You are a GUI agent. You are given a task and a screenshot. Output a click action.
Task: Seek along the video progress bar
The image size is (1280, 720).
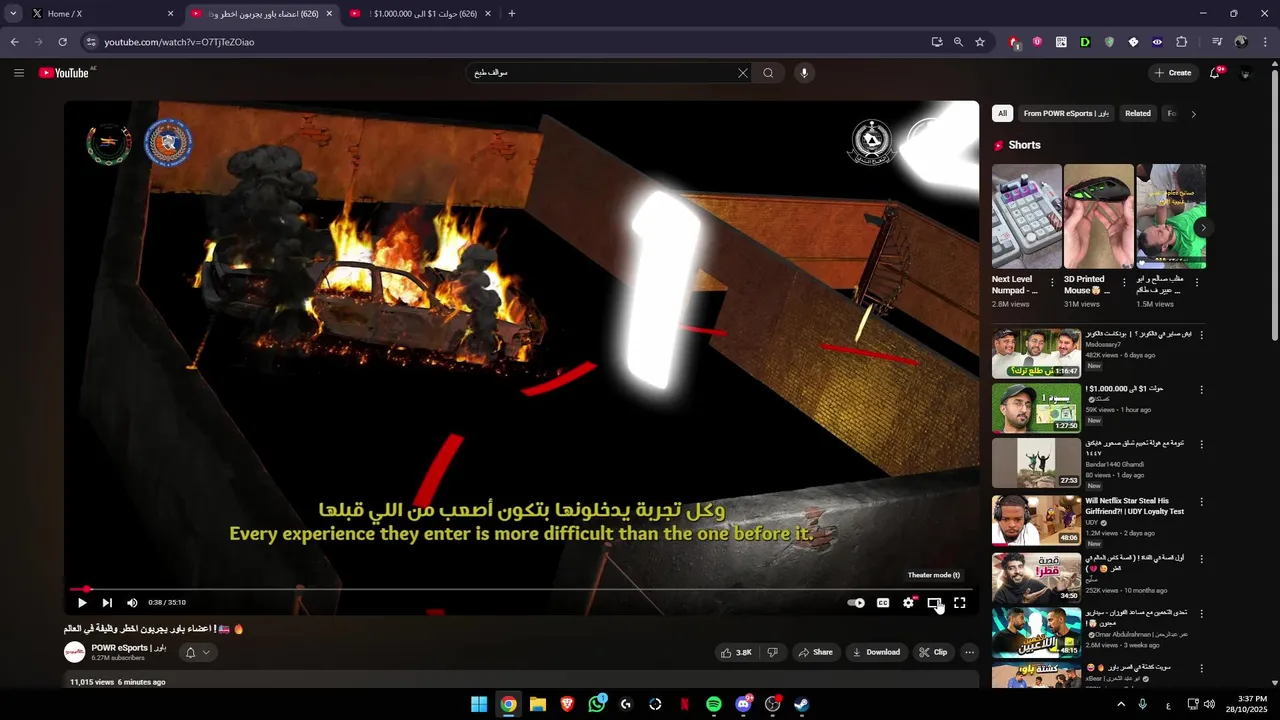click(521, 589)
